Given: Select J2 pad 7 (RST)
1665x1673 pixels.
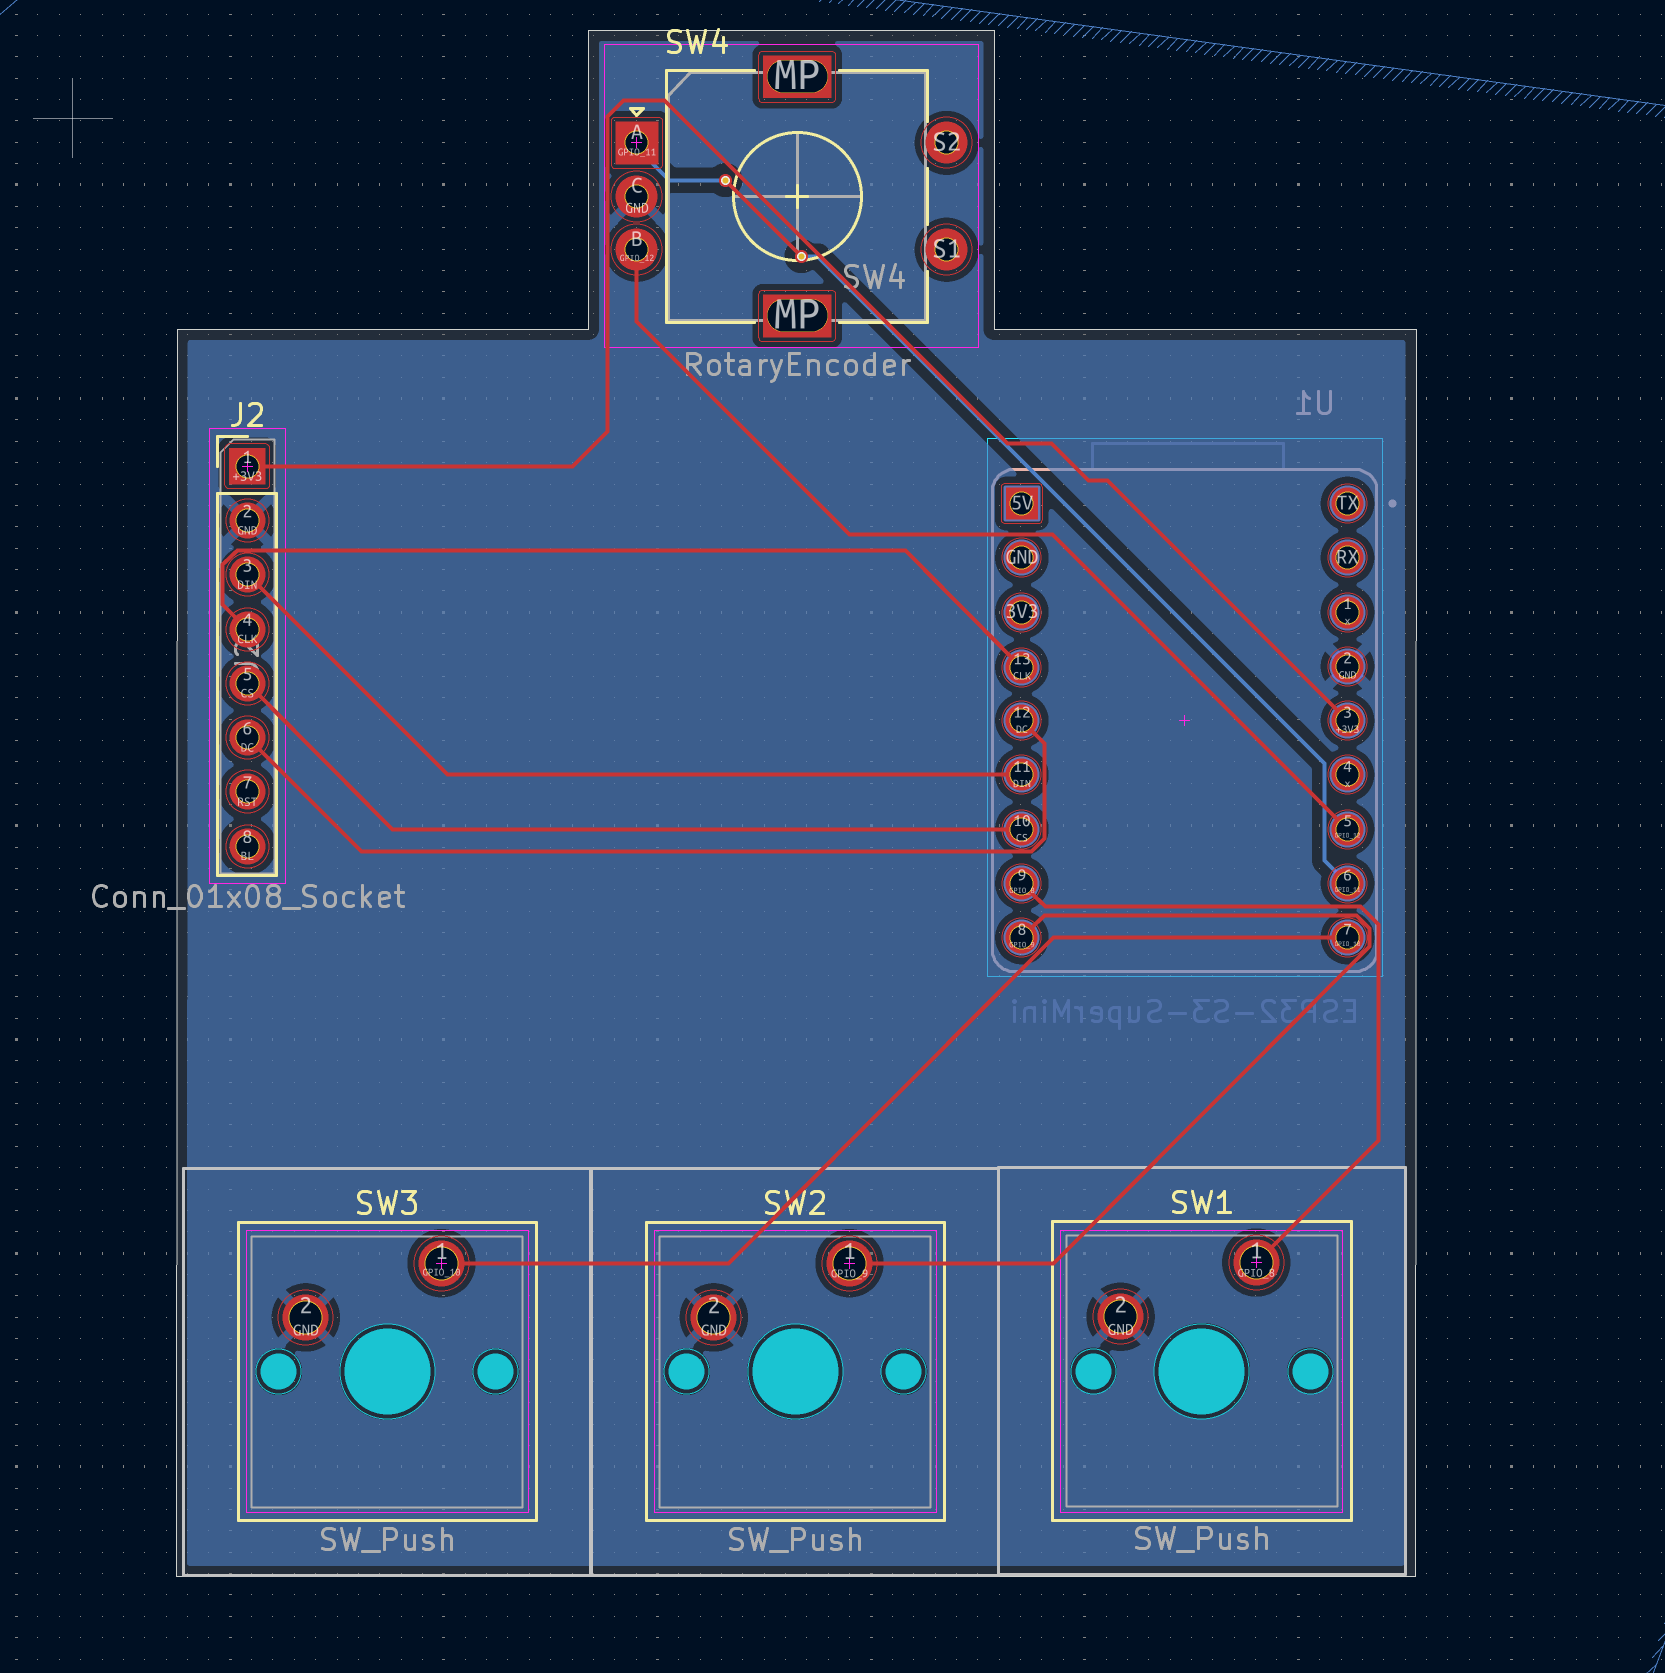Looking at the screenshot, I should pos(247,791).
